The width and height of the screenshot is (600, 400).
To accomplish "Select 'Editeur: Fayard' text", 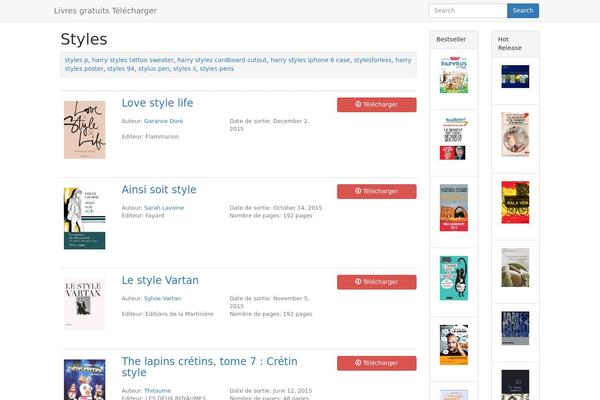I will click(x=143, y=216).
